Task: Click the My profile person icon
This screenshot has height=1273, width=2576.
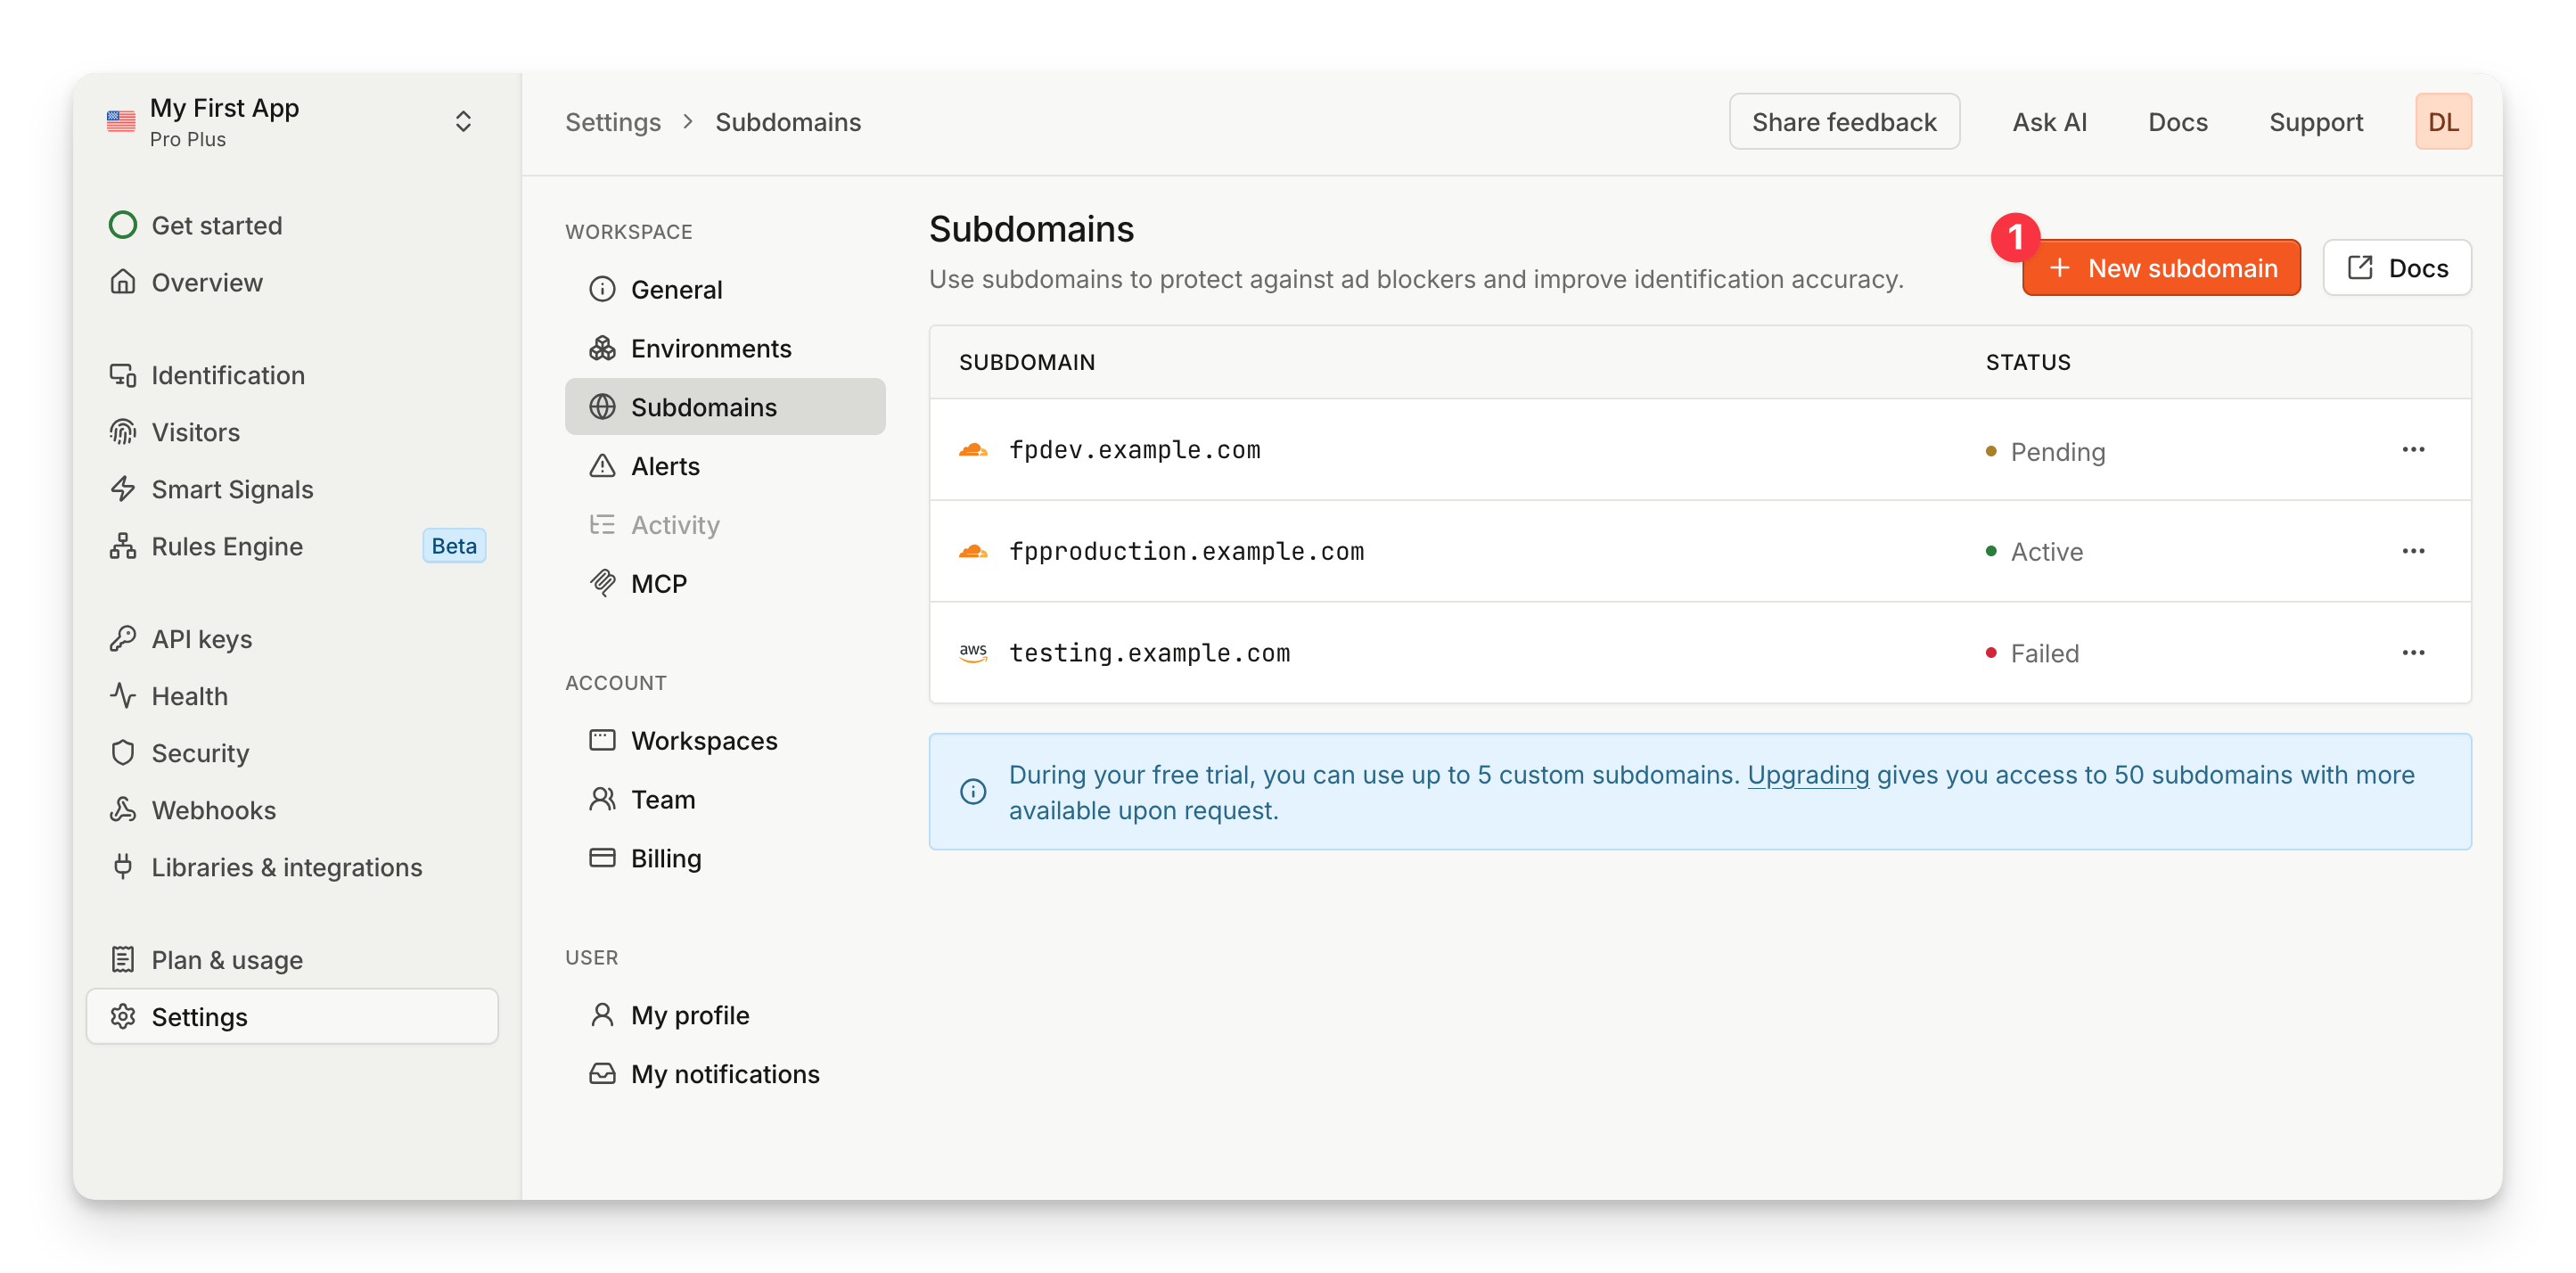Action: pyautogui.click(x=602, y=1015)
